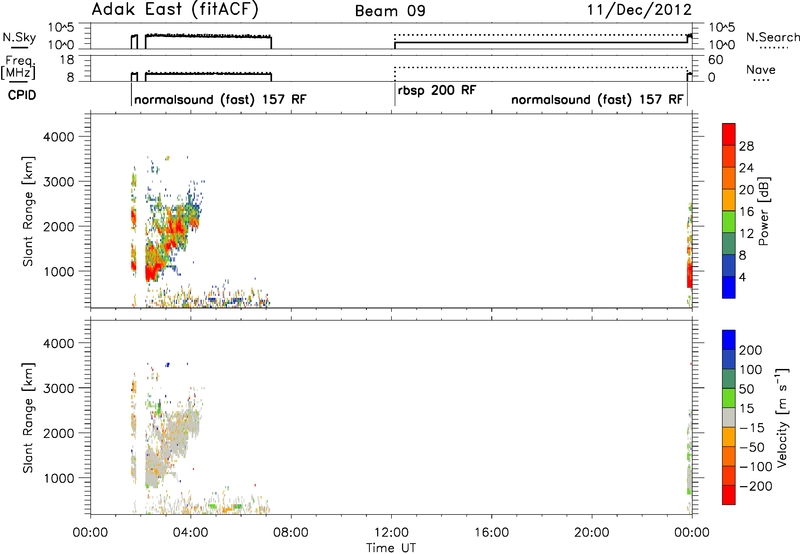Click the 'Velocity [m s-1]' colorbar title
The width and height of the screenshot is (800, 554).
point(783,417)
